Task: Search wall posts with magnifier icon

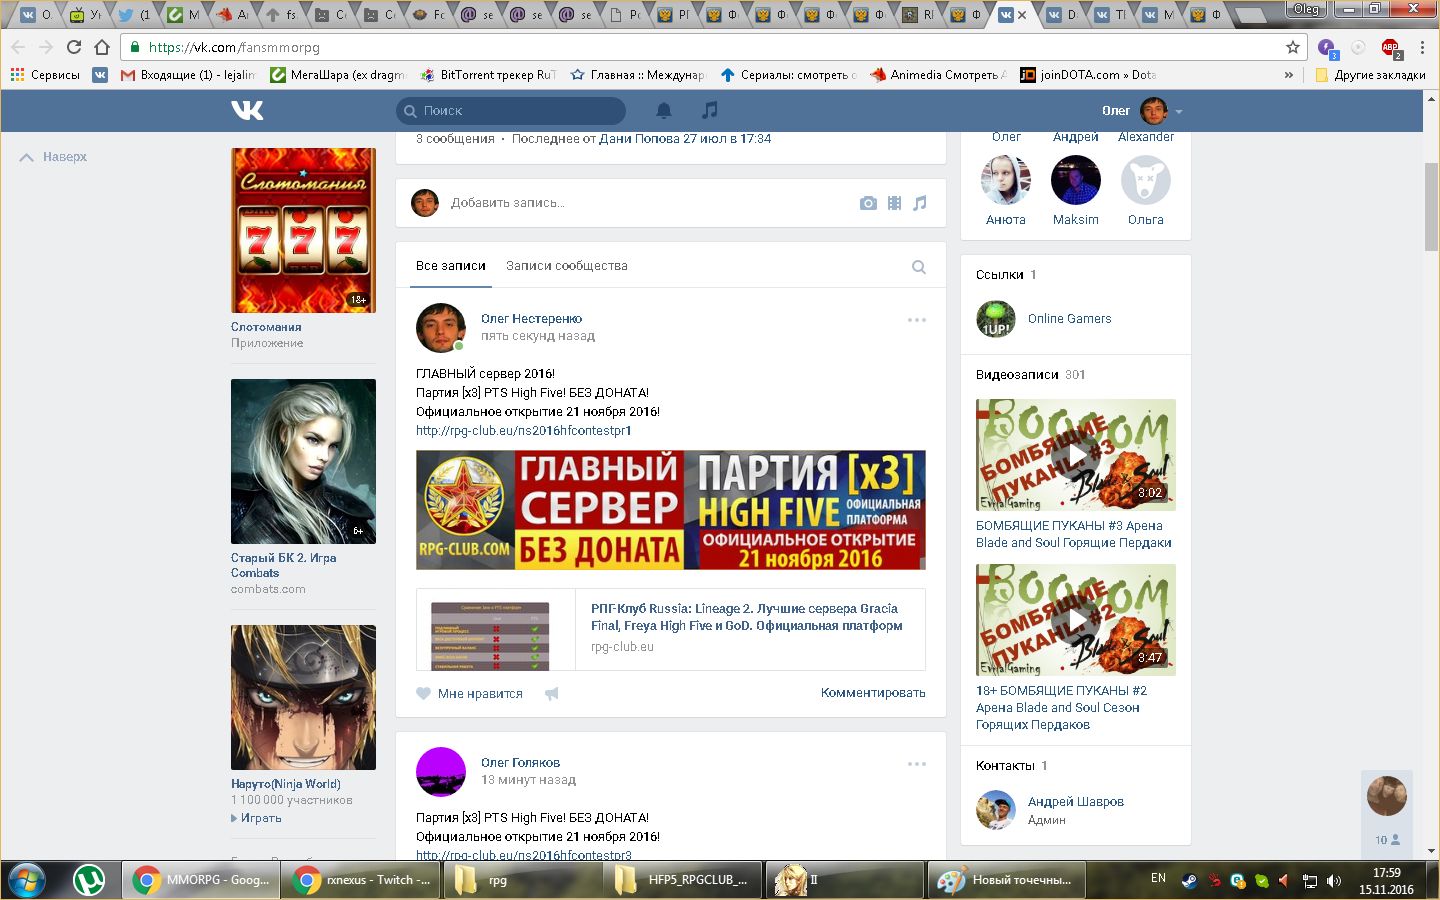Action: (919, 267)
